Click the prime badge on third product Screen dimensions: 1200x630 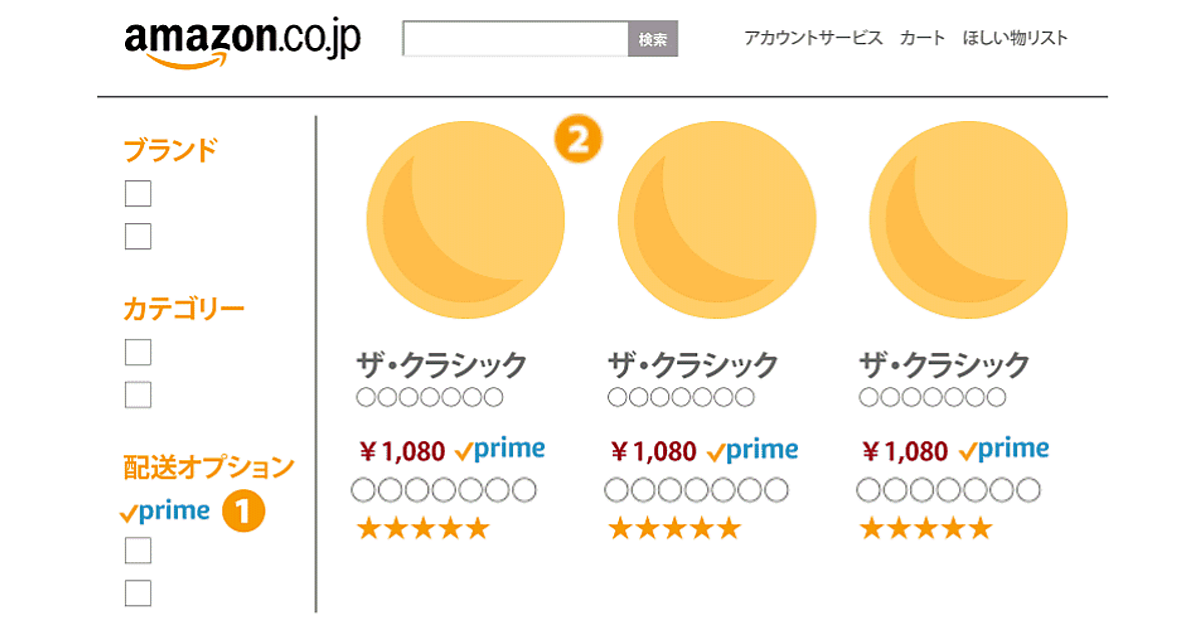click(x=1004, y=450)
